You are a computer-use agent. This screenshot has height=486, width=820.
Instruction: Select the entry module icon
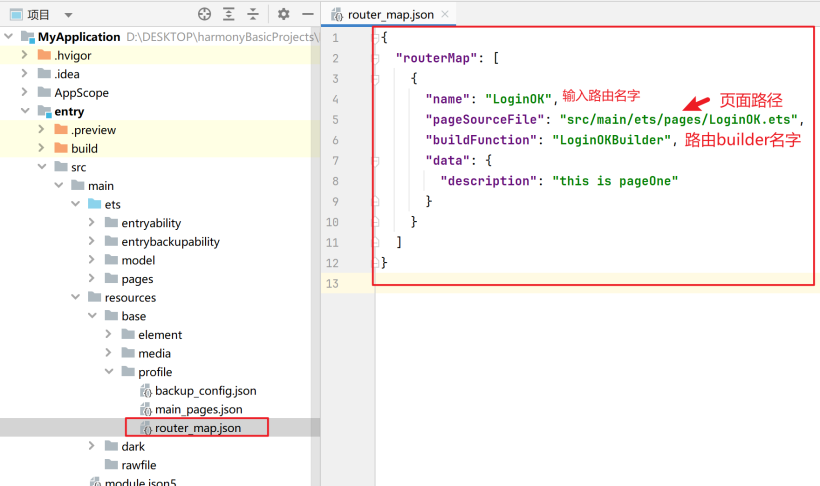44,111
